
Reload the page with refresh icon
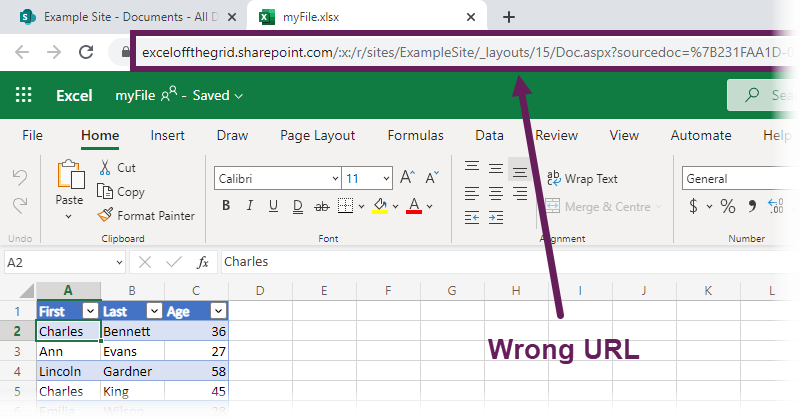coord(86,52)
